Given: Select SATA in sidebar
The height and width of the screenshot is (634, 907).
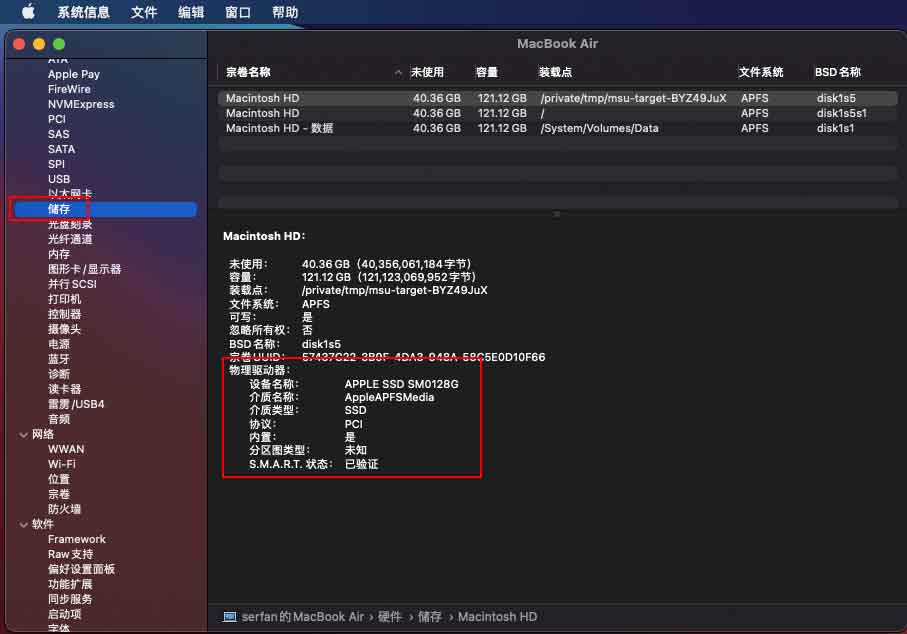Looking at the screenshot, I should pos(61,149).
